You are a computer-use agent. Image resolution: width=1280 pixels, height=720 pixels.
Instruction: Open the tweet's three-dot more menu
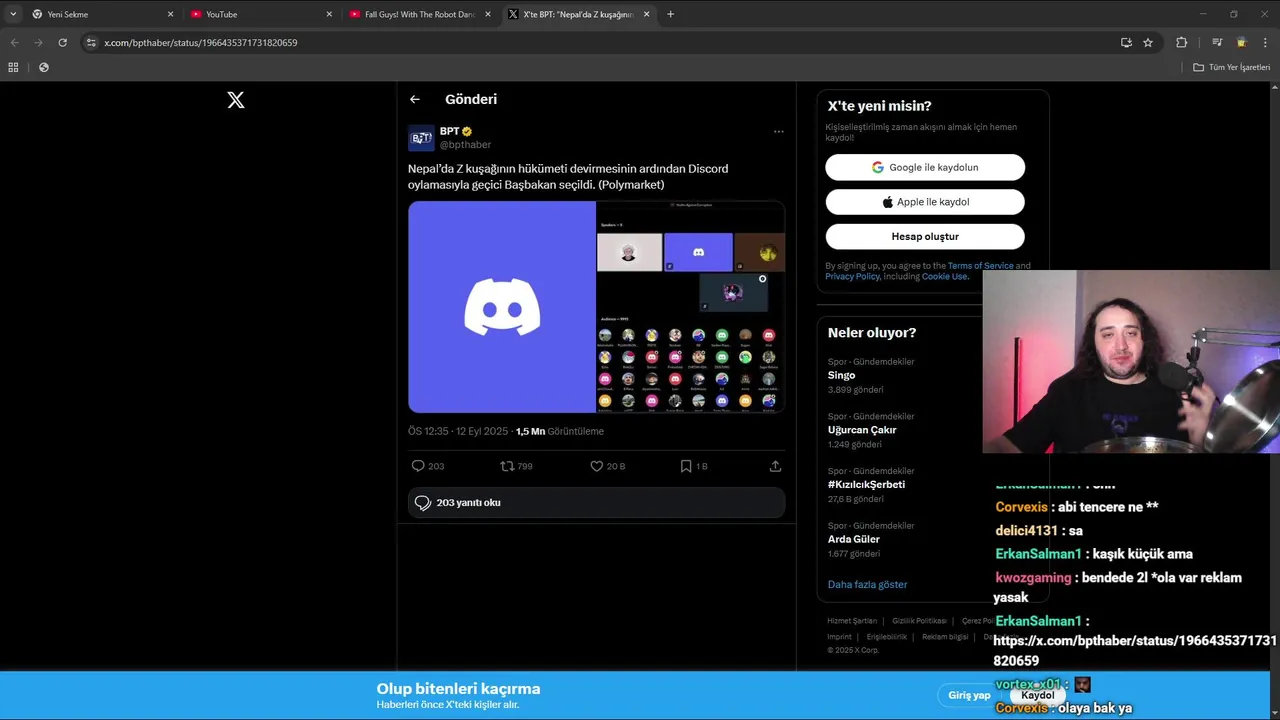coord(778,131)
